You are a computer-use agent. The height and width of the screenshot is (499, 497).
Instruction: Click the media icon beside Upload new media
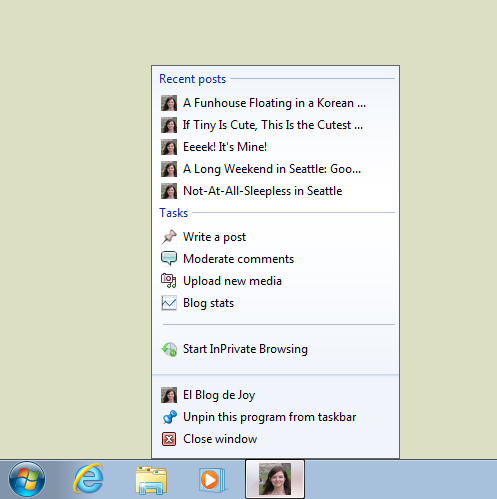169,281
